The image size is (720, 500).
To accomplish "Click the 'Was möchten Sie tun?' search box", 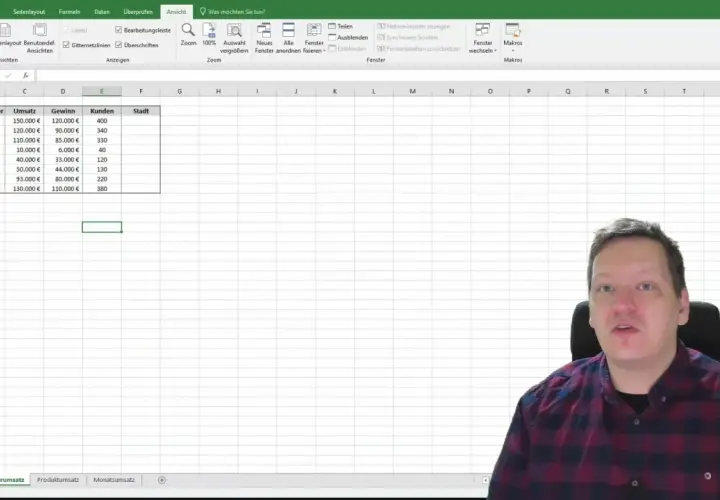I will pyautogui.click(x=232, y=12).
